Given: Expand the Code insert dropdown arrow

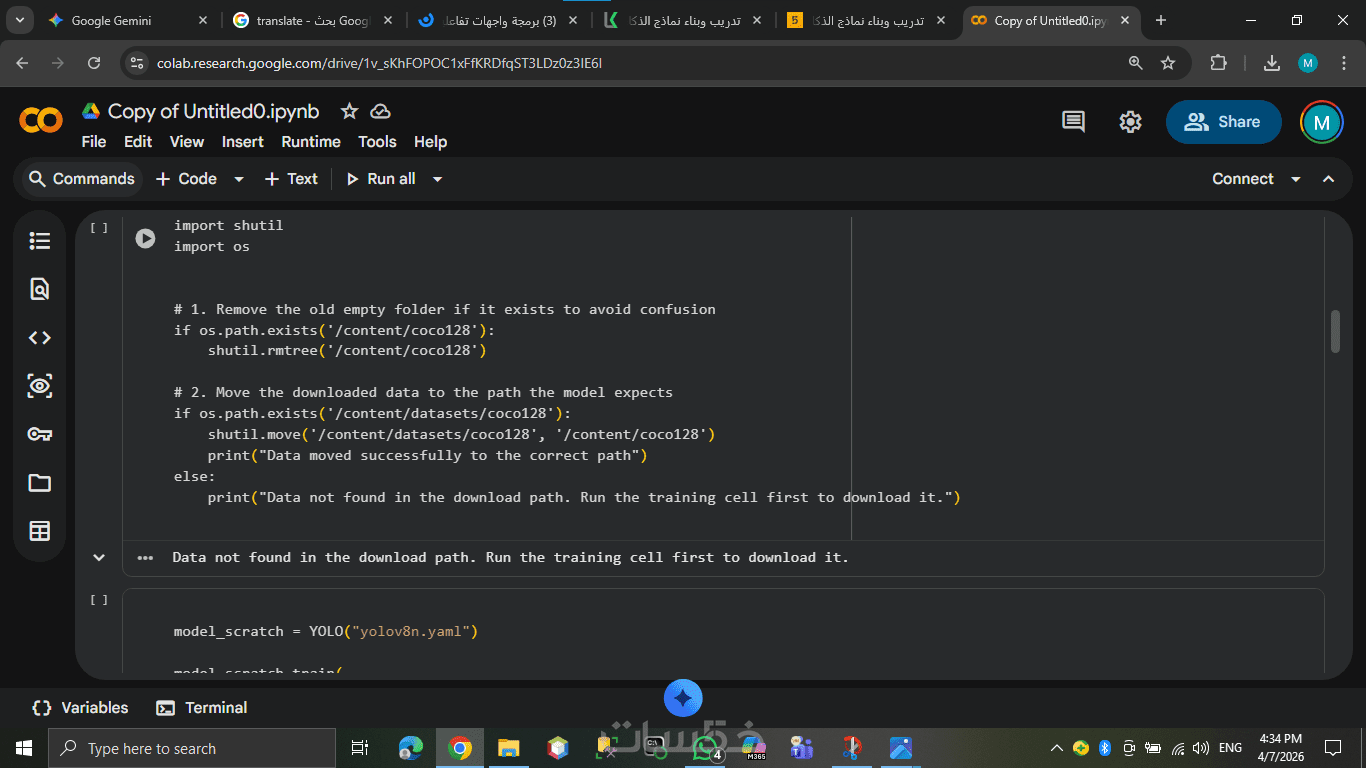Looking at the screenshot, I should pyautogui.click(x=239, y=179).
